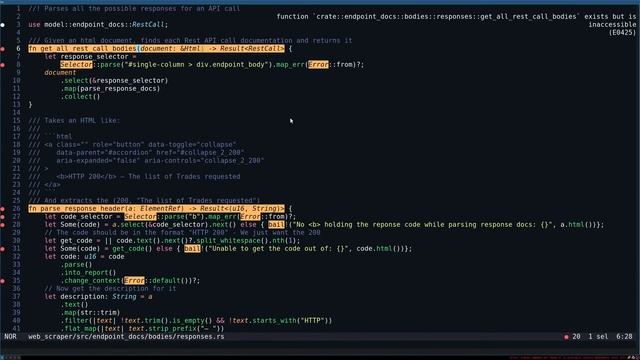
Task: Click the highlighted 'Selector' on line 27
Action: 140,217
